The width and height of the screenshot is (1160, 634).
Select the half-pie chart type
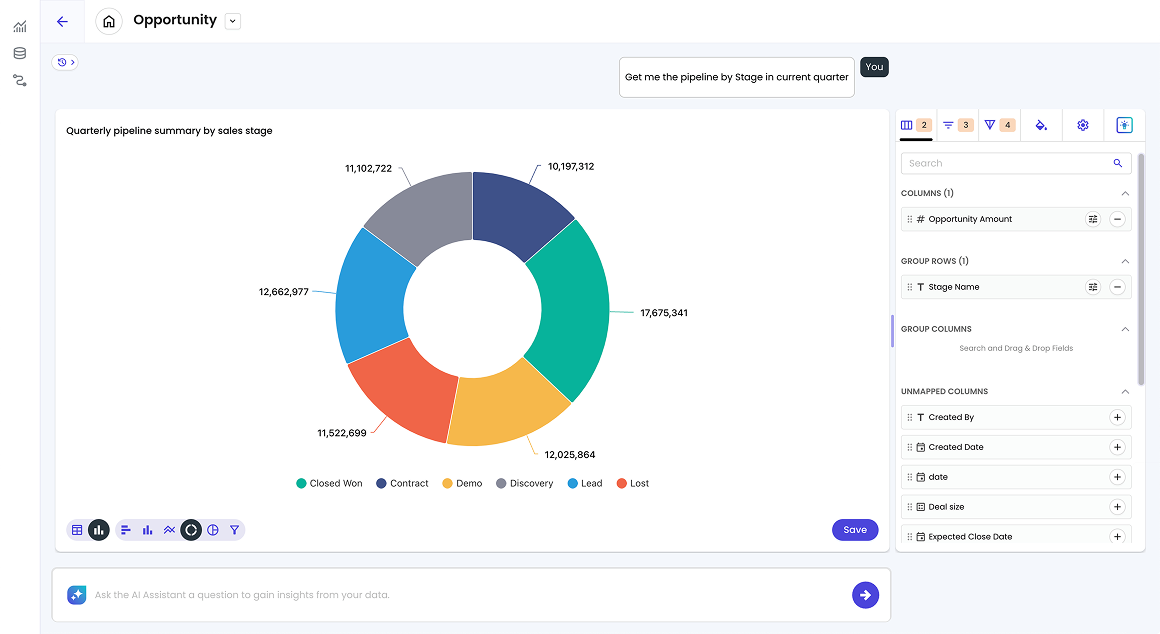click(x=213, y=530)
